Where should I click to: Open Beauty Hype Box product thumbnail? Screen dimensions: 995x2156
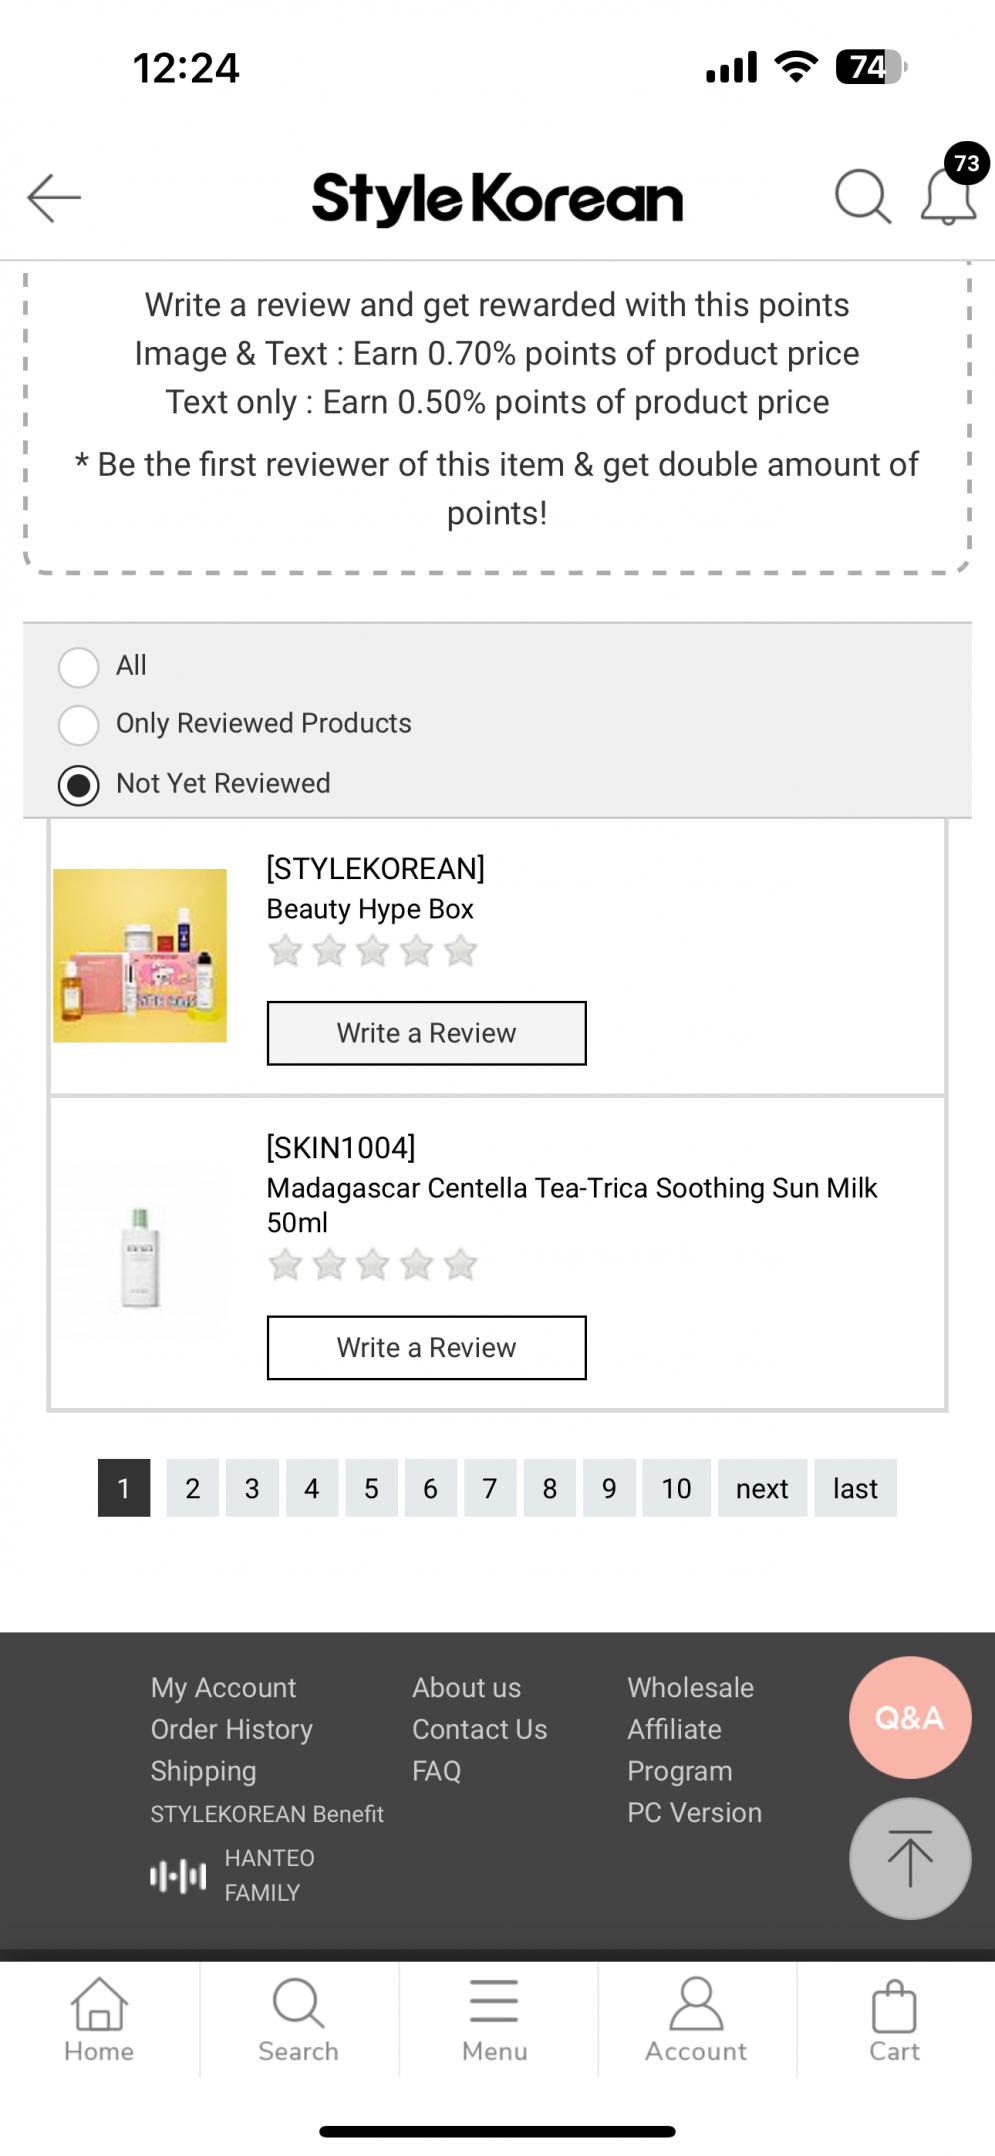tap(140, 955)
